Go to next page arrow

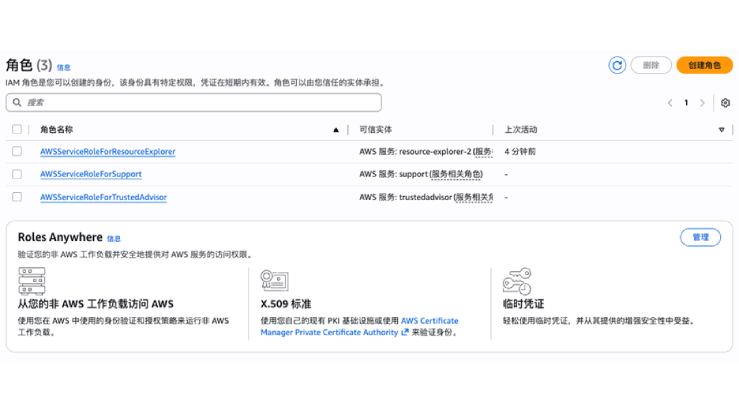[702, 103]
